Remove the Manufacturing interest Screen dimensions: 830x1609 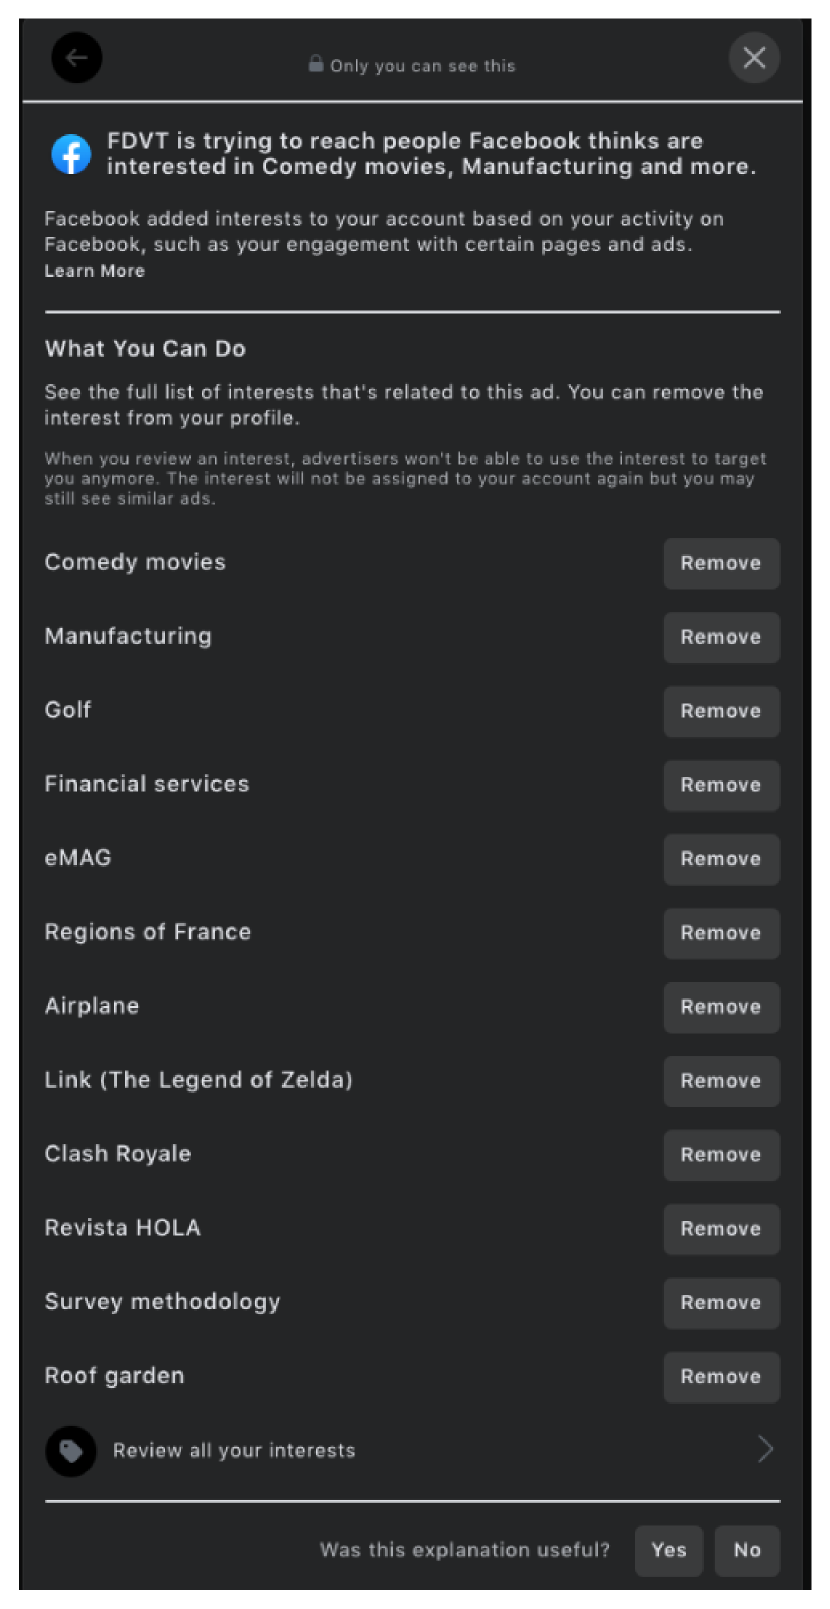point(721,637)
